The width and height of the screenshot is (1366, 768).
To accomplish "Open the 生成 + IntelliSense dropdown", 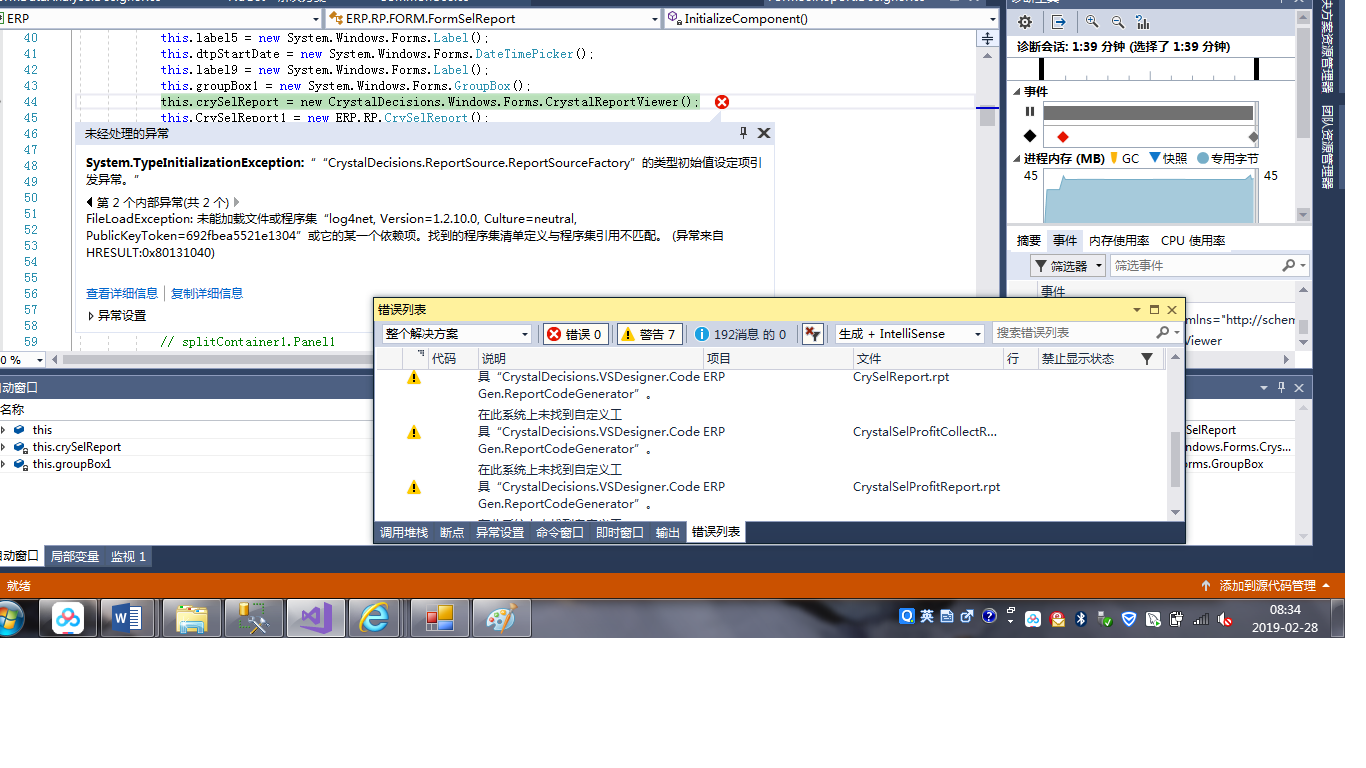I will 910,334.
